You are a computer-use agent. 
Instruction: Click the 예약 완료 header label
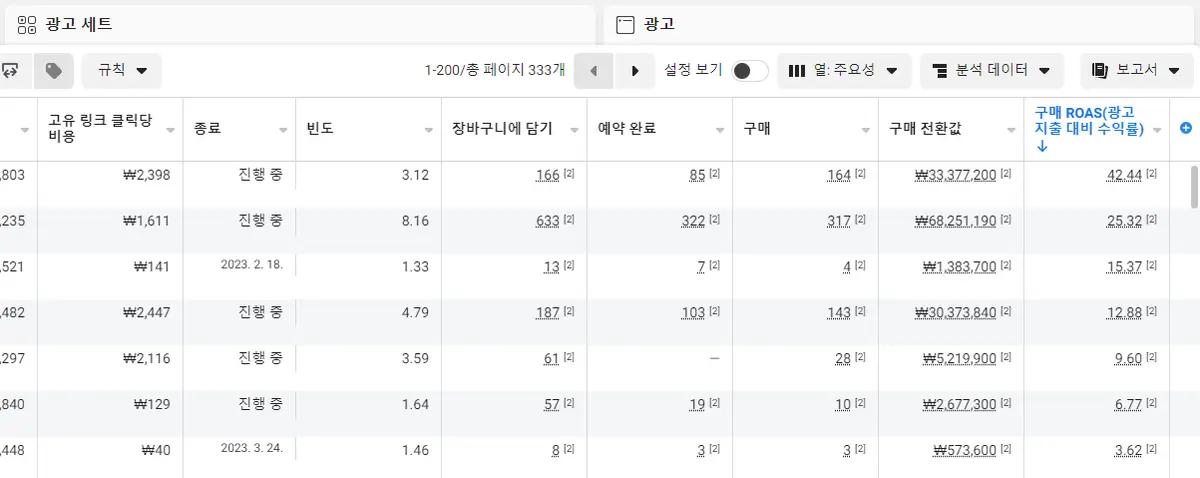[x=627, y=129]
